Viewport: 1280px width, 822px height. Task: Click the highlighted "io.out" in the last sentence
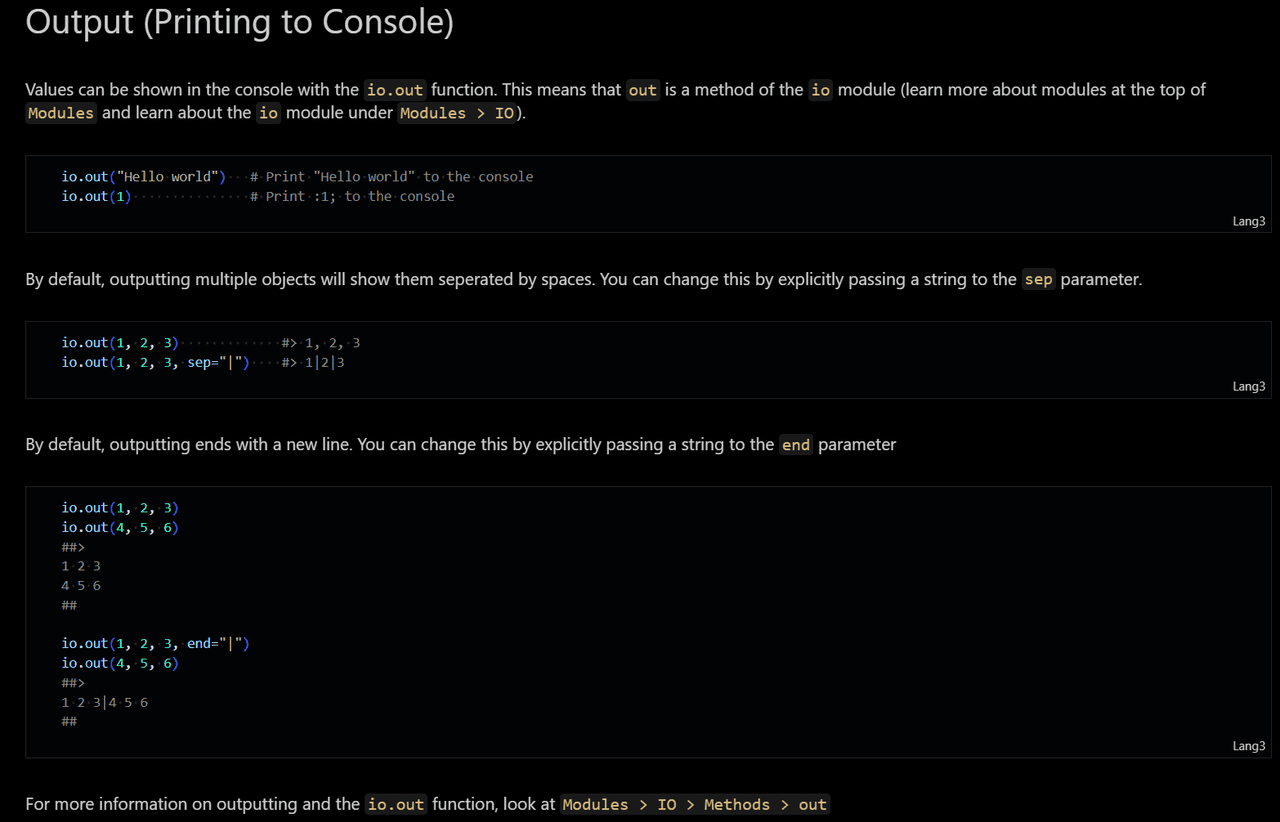coord(396,804)
